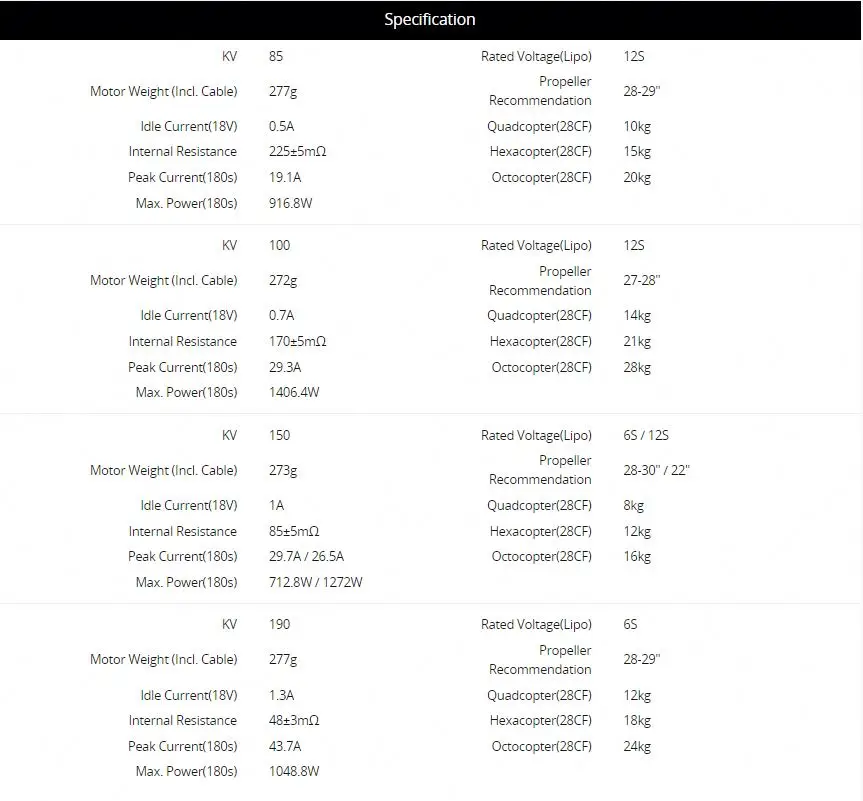Image resolution: width=863 pixels, height=801 pixels.
Task: Select the 225±5mΩ internal resistance value
Action: tap(298, 152)
